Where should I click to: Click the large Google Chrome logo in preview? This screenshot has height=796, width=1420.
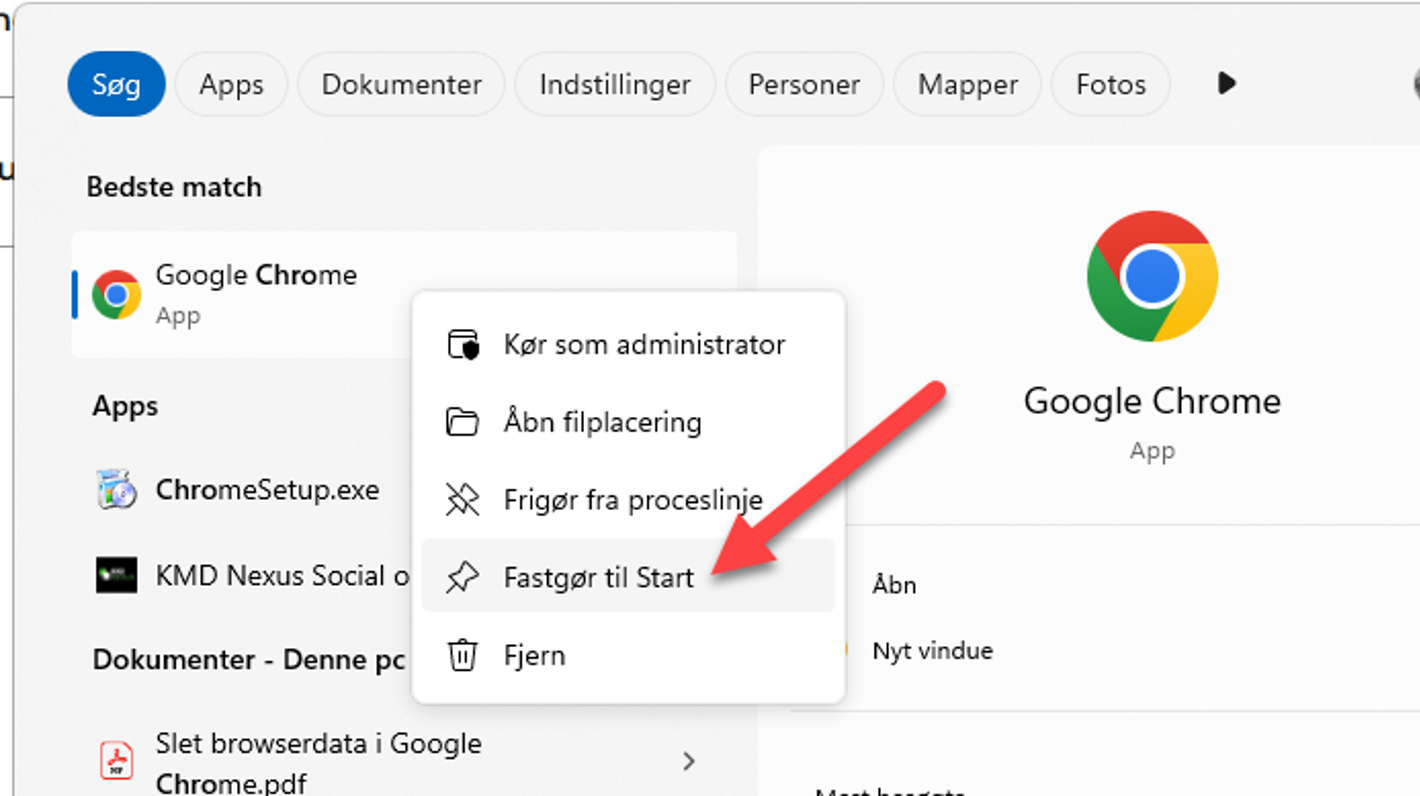tap(1152, 277)
